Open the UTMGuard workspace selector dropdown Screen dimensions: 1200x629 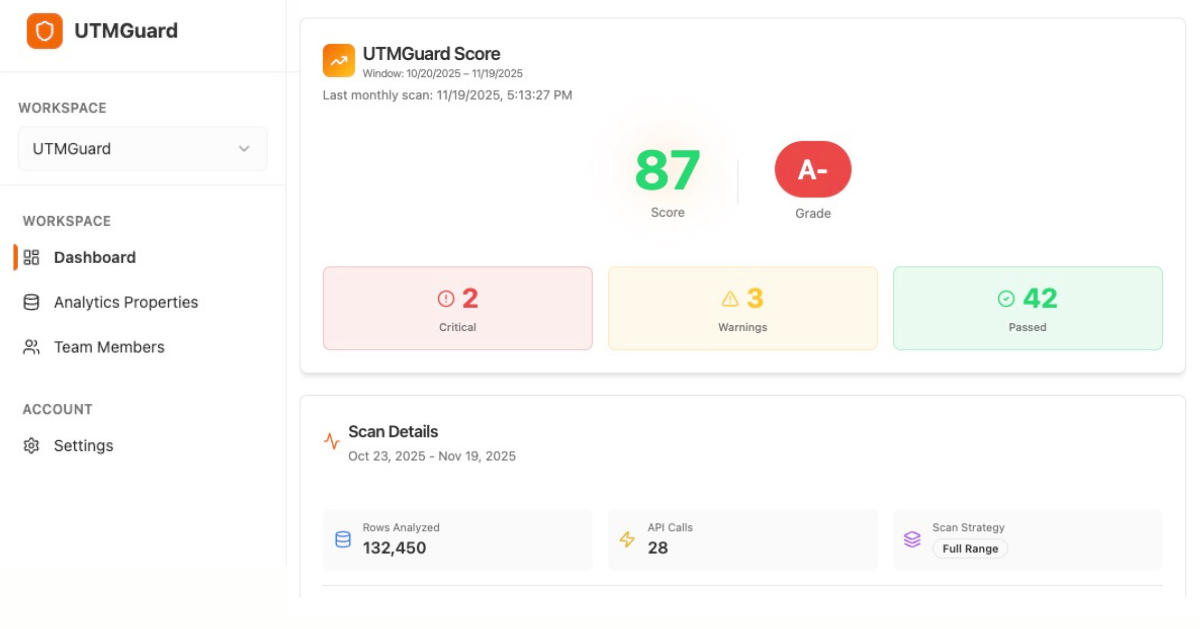pos(142,148)
